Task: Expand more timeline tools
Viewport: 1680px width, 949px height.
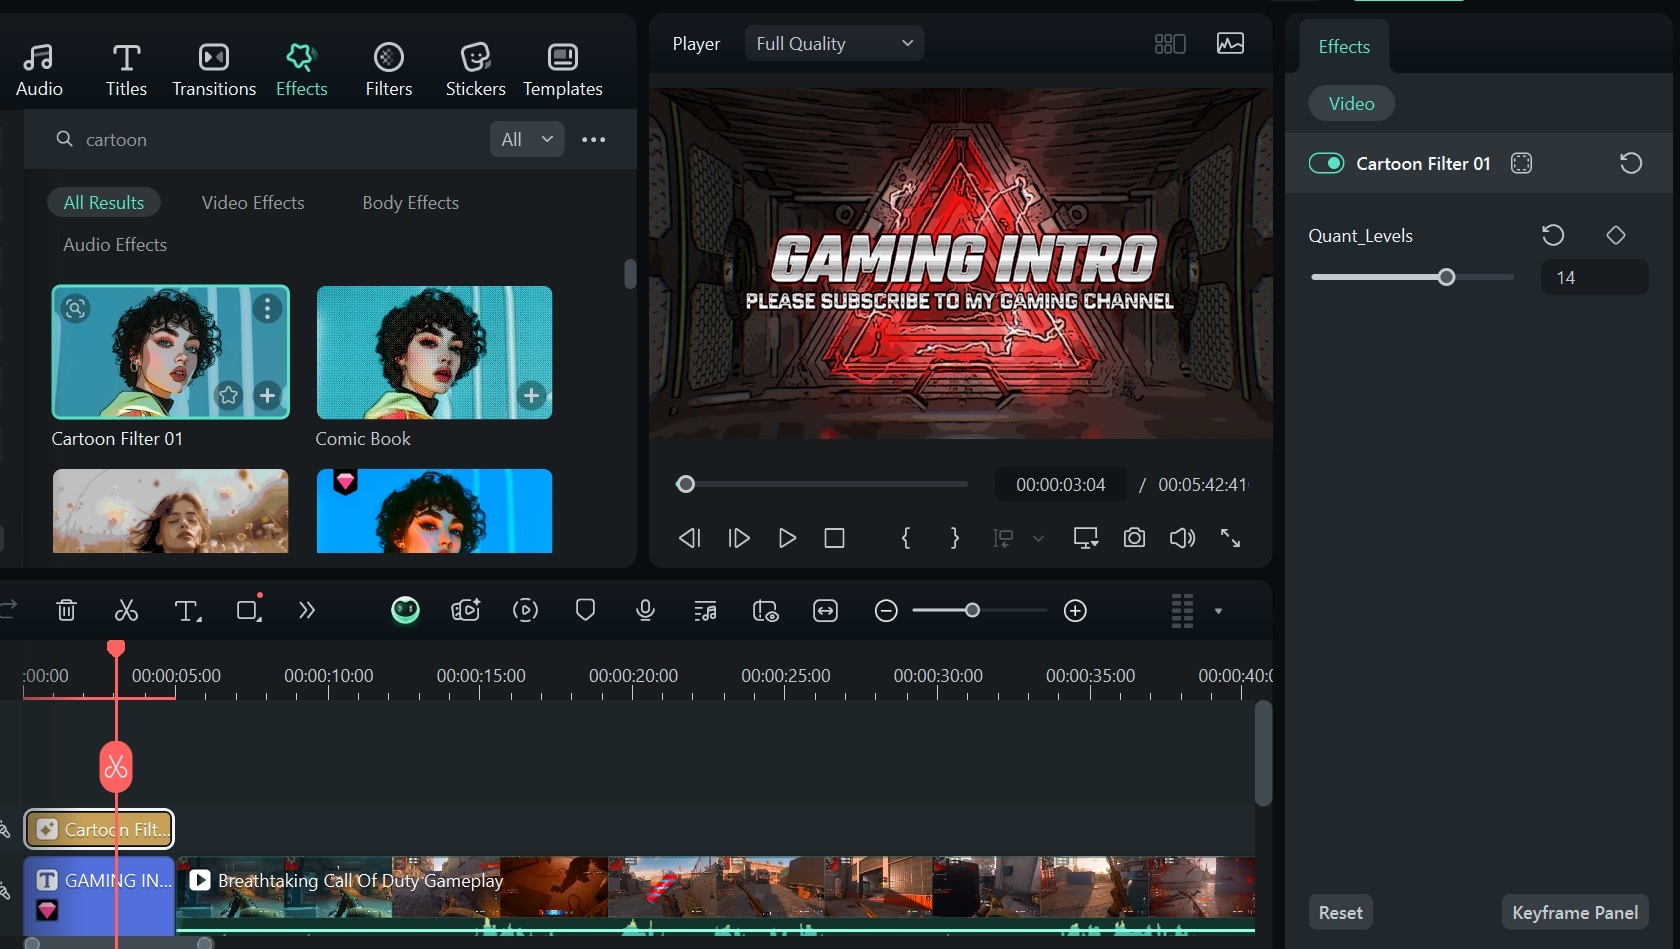Action: point(307,610)
